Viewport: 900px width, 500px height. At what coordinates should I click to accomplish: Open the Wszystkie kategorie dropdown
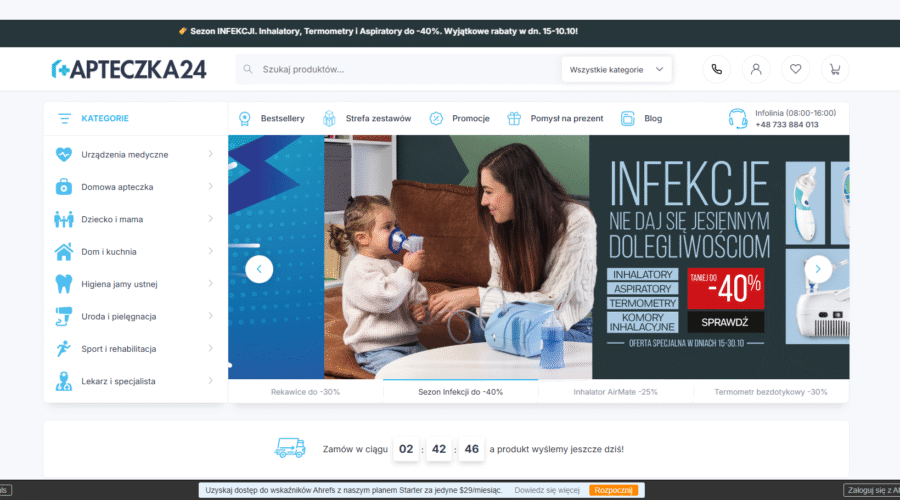click(x=616, y=69)
